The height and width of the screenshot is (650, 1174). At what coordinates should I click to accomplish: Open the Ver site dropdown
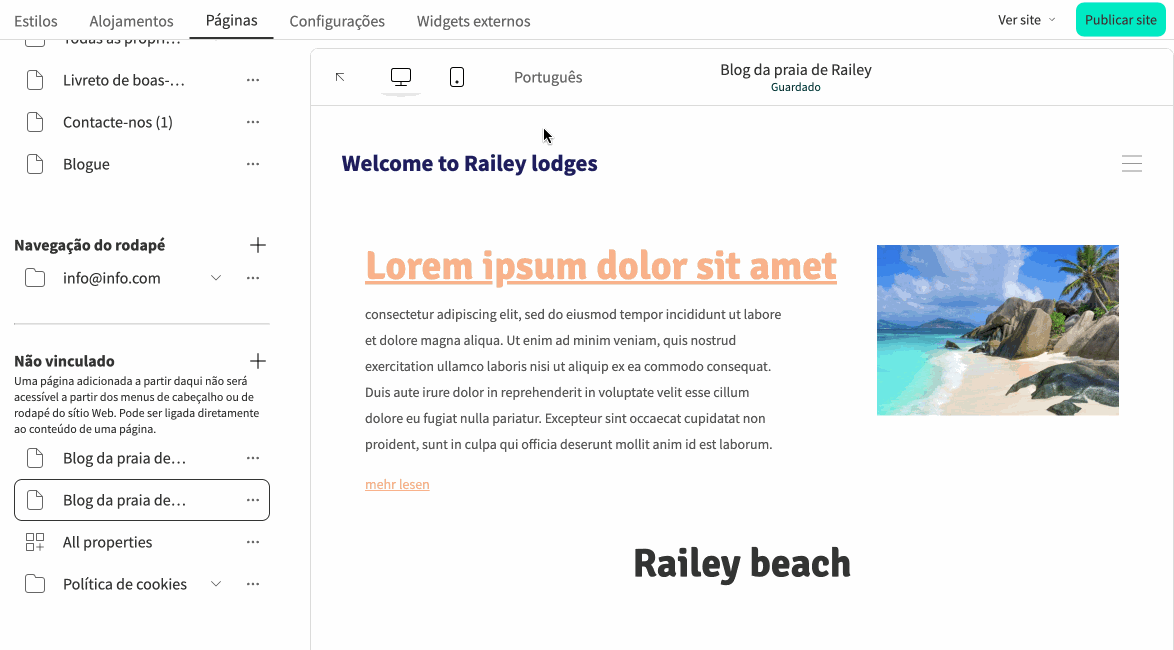[1026, 20]
